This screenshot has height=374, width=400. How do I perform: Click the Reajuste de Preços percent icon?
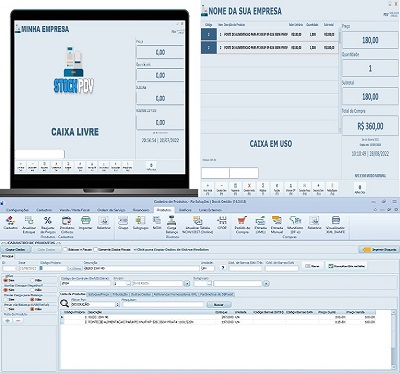48,226
